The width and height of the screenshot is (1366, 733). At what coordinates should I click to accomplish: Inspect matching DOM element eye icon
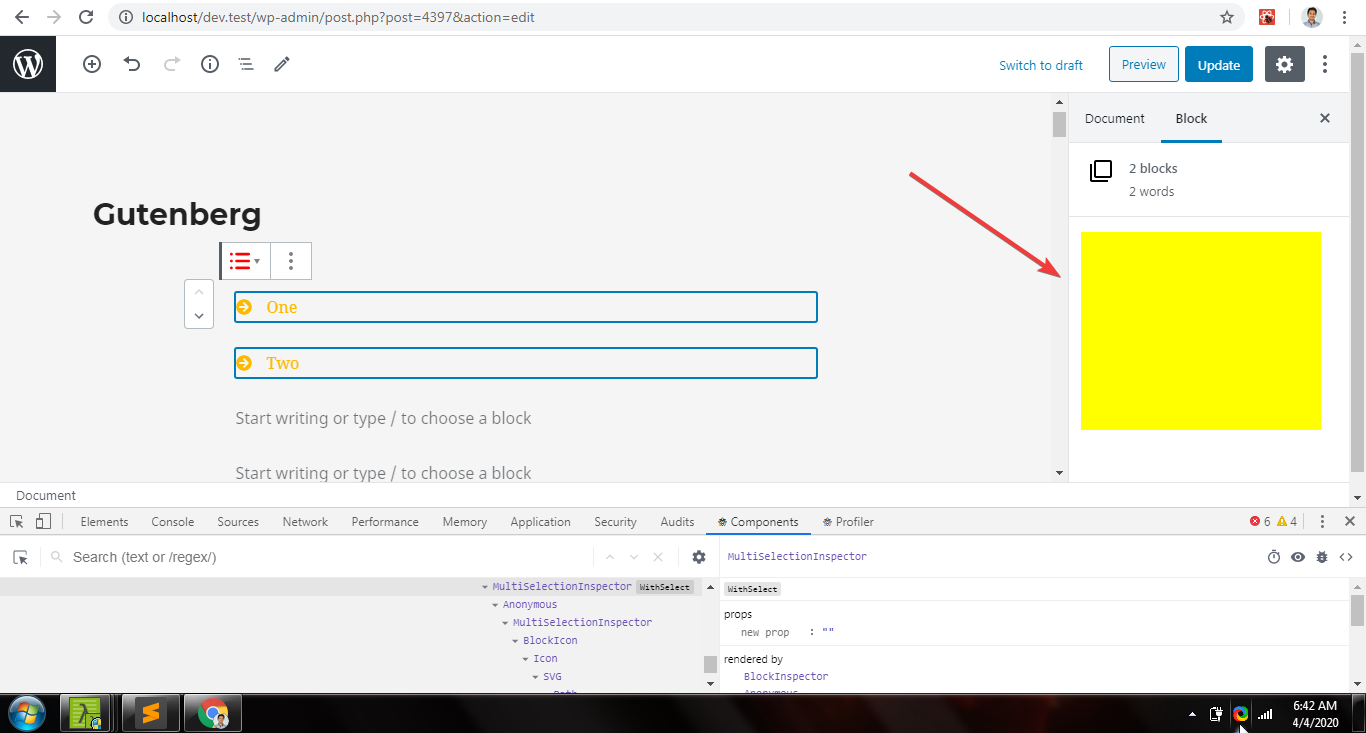click(1298, 557)
